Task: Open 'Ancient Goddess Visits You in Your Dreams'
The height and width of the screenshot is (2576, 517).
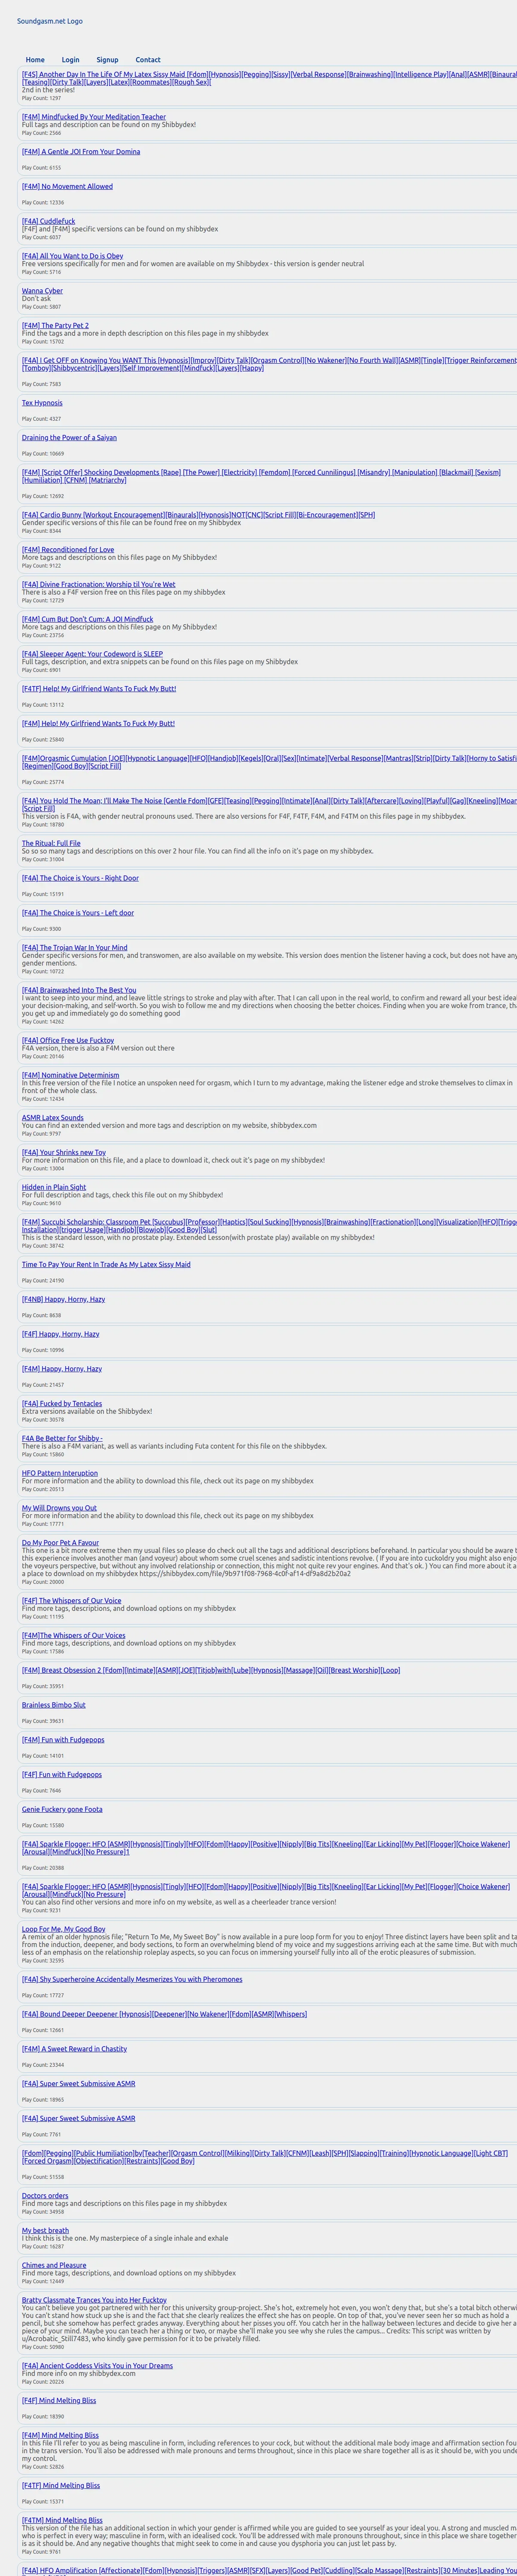Action: point(97,2365)
